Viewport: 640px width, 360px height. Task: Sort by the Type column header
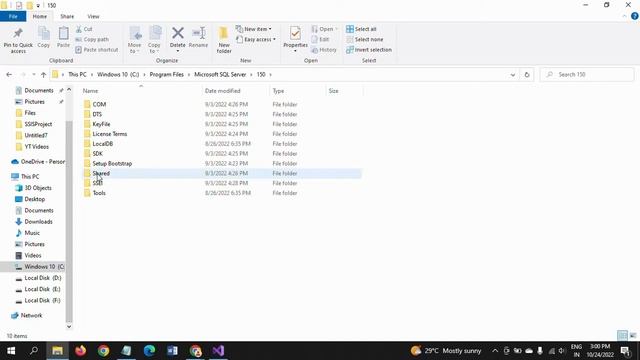tap(298, 91)
